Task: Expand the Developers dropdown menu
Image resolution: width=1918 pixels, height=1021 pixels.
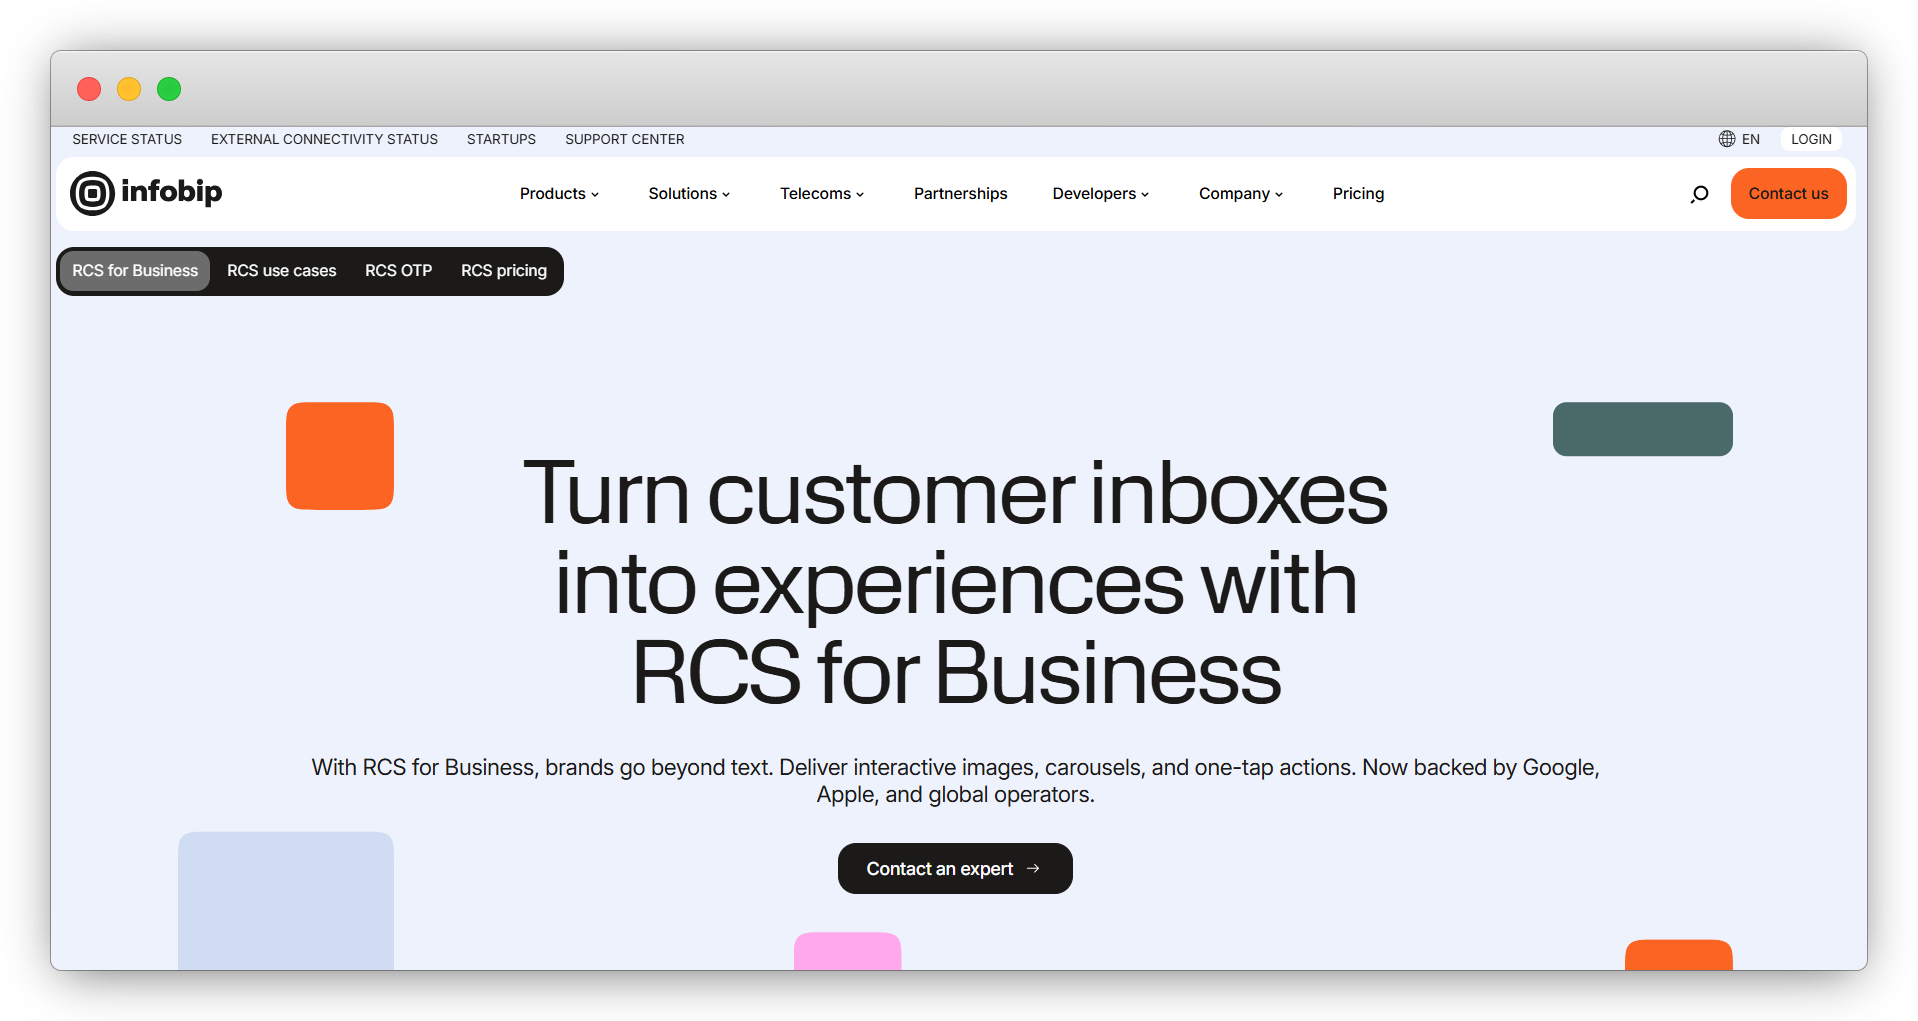Action: [1101, 194]
